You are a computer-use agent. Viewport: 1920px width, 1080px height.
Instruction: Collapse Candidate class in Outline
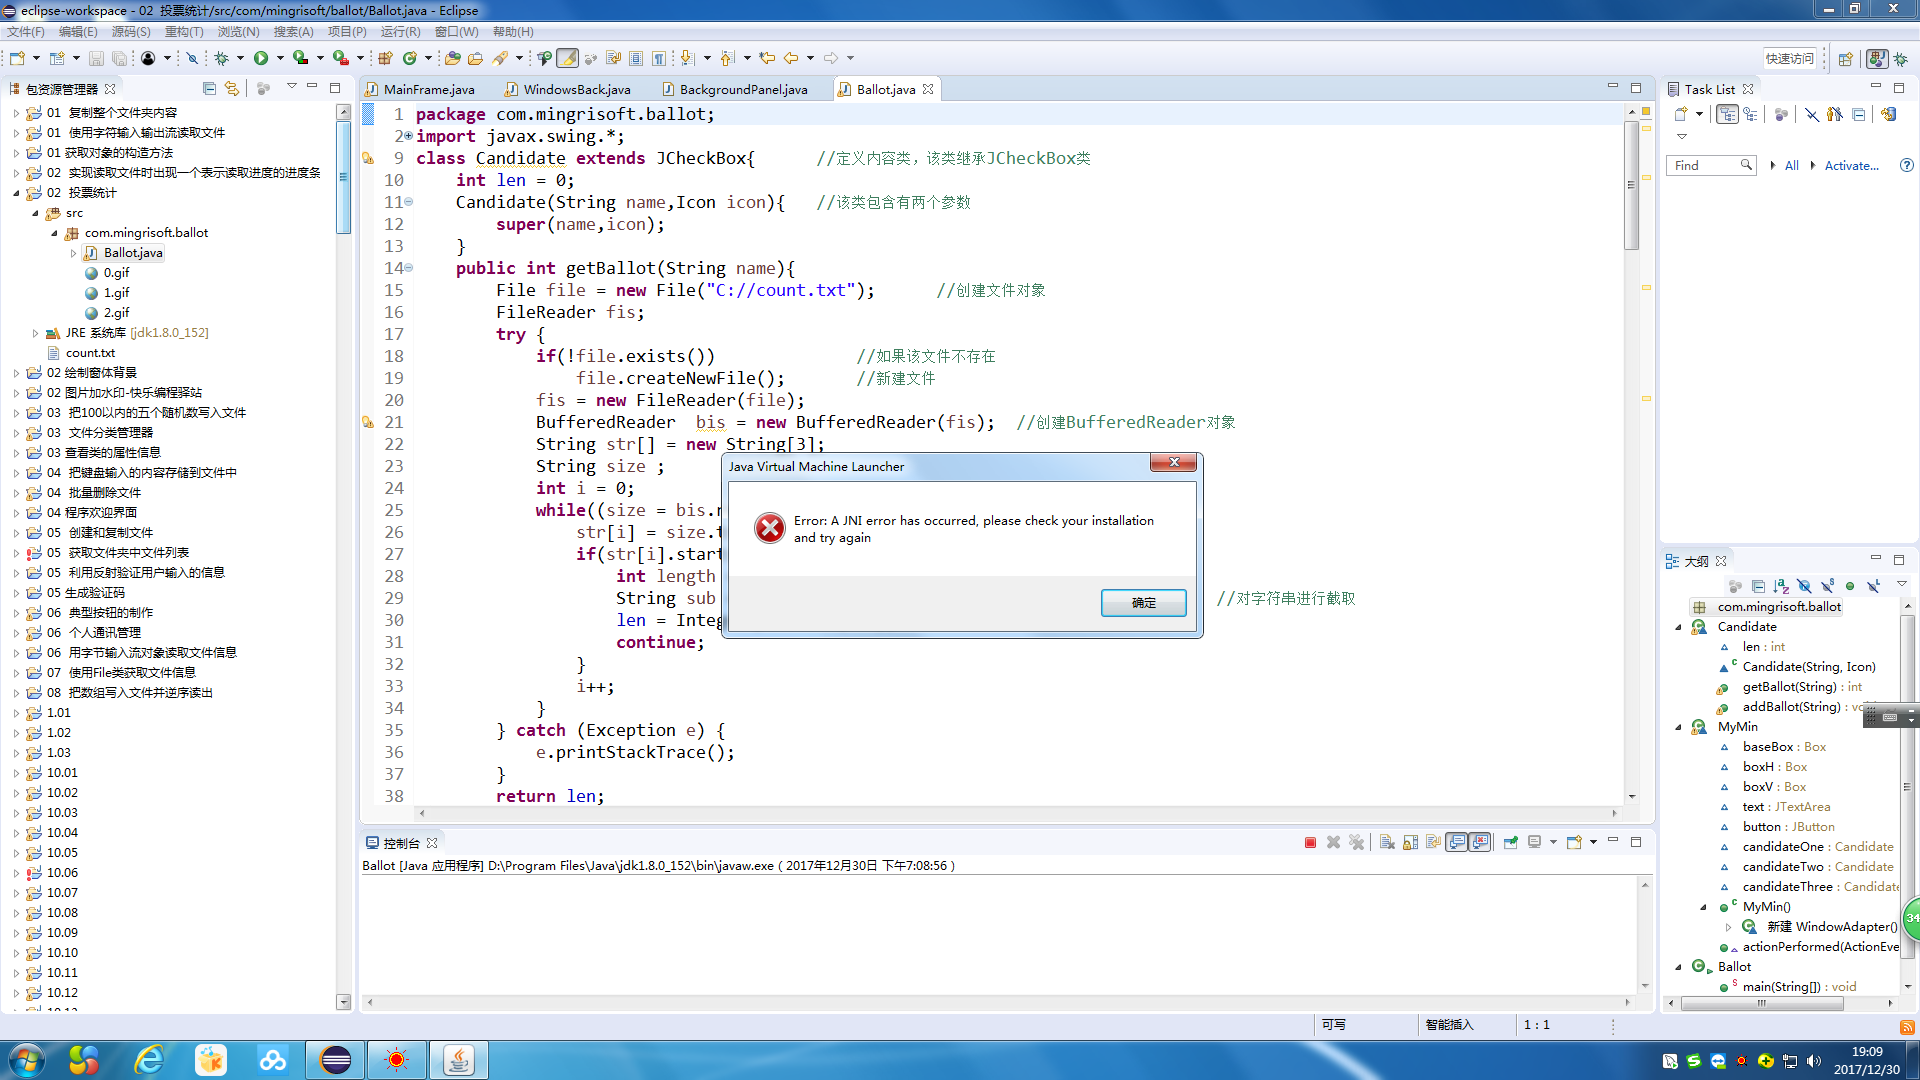click(x=1678, y=627)
